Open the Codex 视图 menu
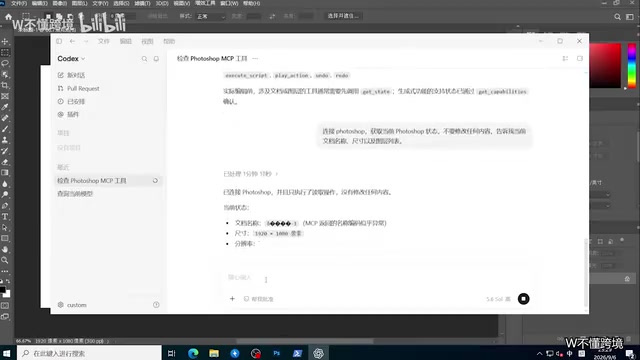The image size is (640, 360). [x=147, y=41]
